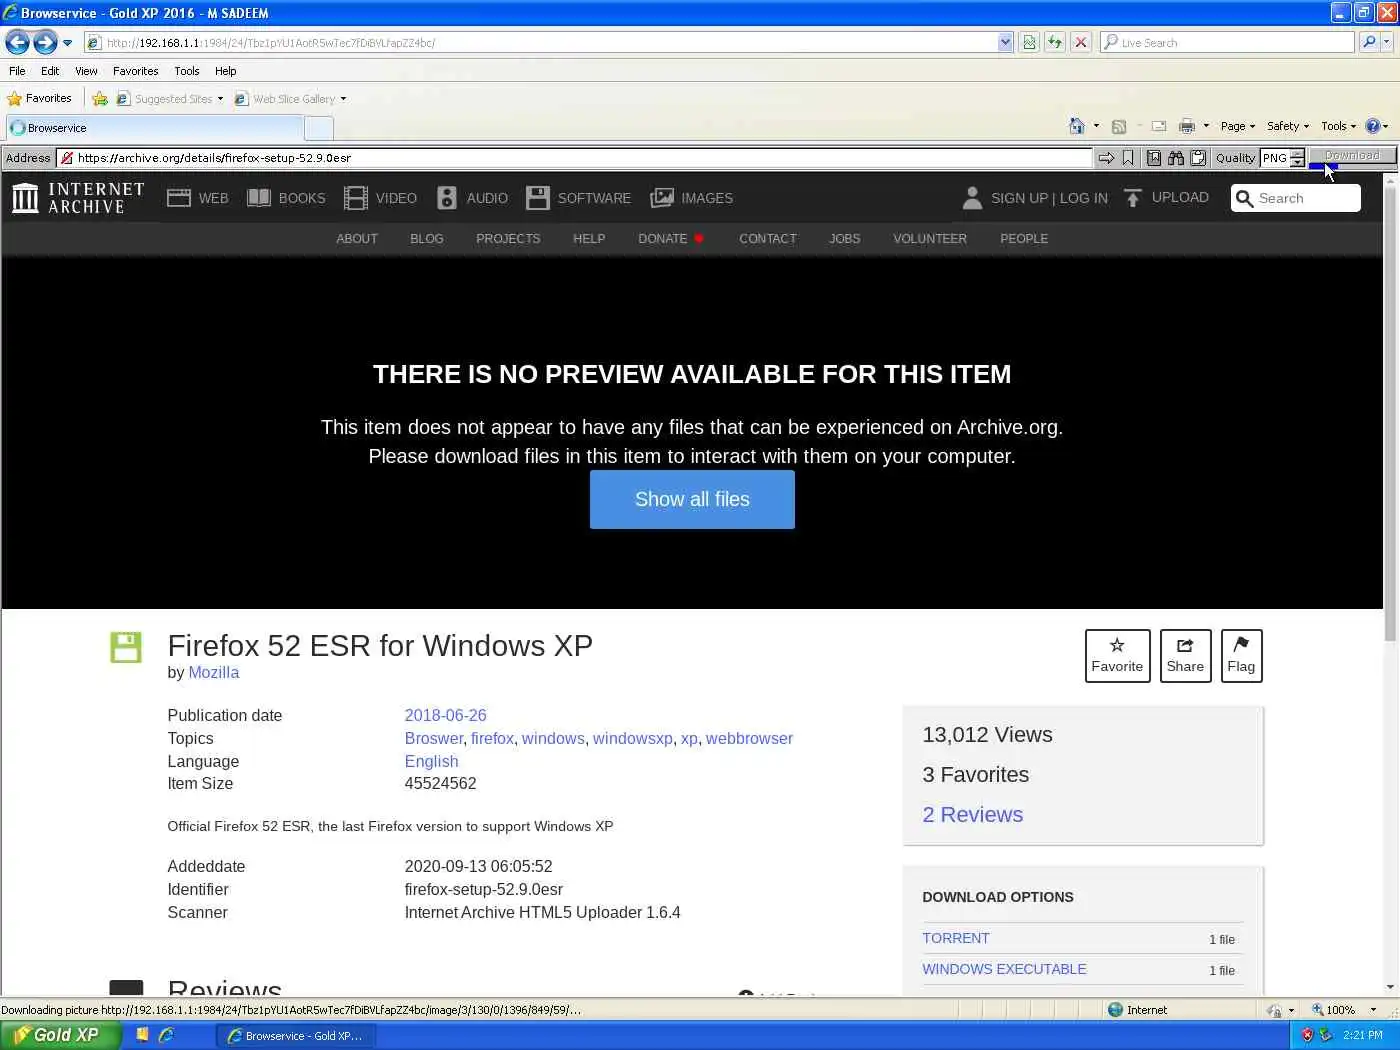Viewport: 1400px width, 1050px height.
Task: Open the Edit menu
Action: click(50, 71)
